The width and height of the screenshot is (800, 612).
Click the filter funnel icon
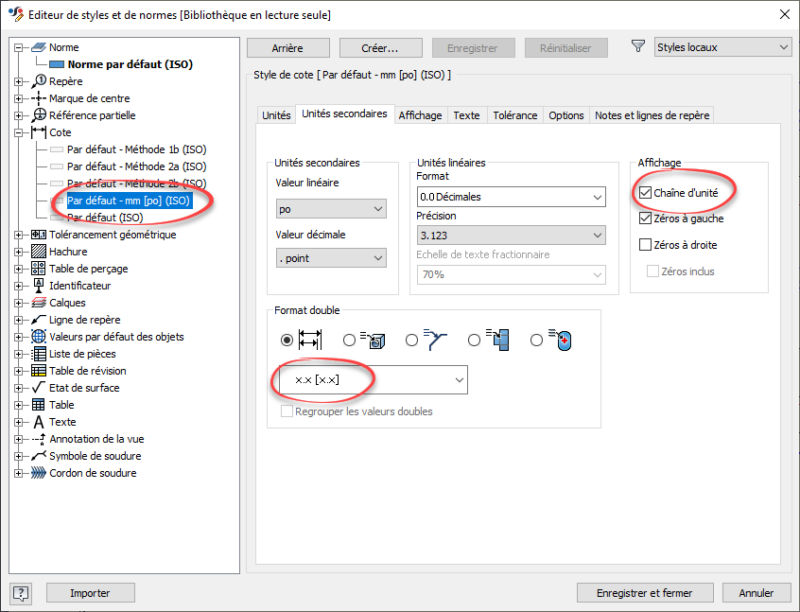pos(639,47)
